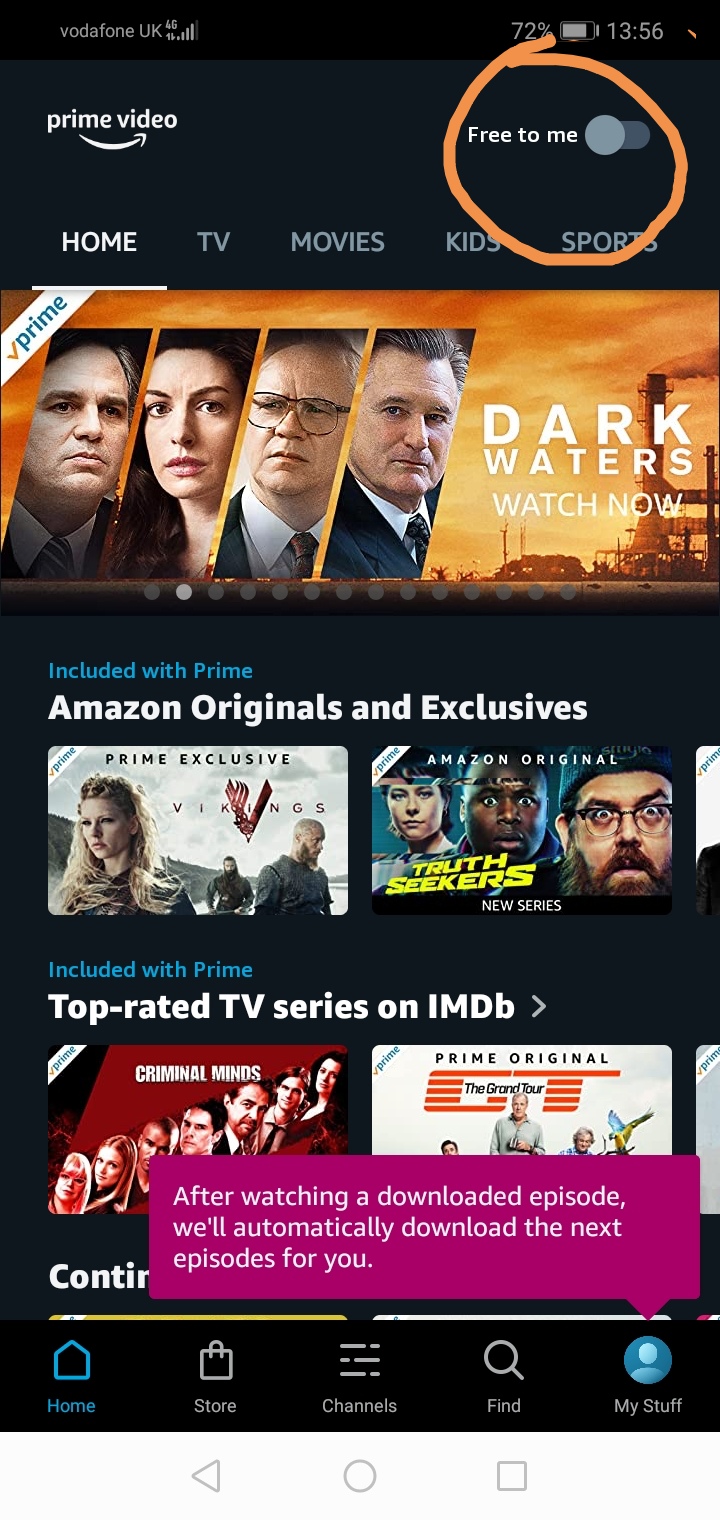Expand Top-rated TV series on IMDb chevron
Screen dimensions: 720x1520
pyautogui.click(x=539, y=1006)
